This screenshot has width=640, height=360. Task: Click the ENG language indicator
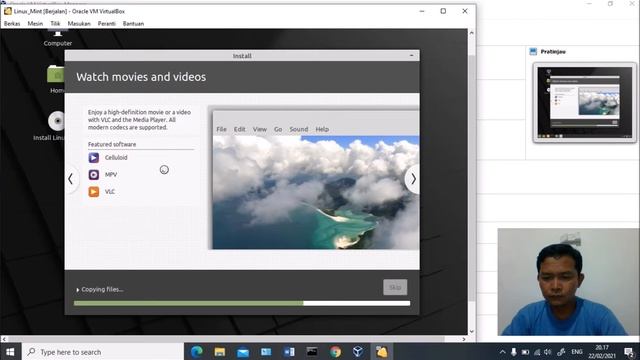(576, 352)
